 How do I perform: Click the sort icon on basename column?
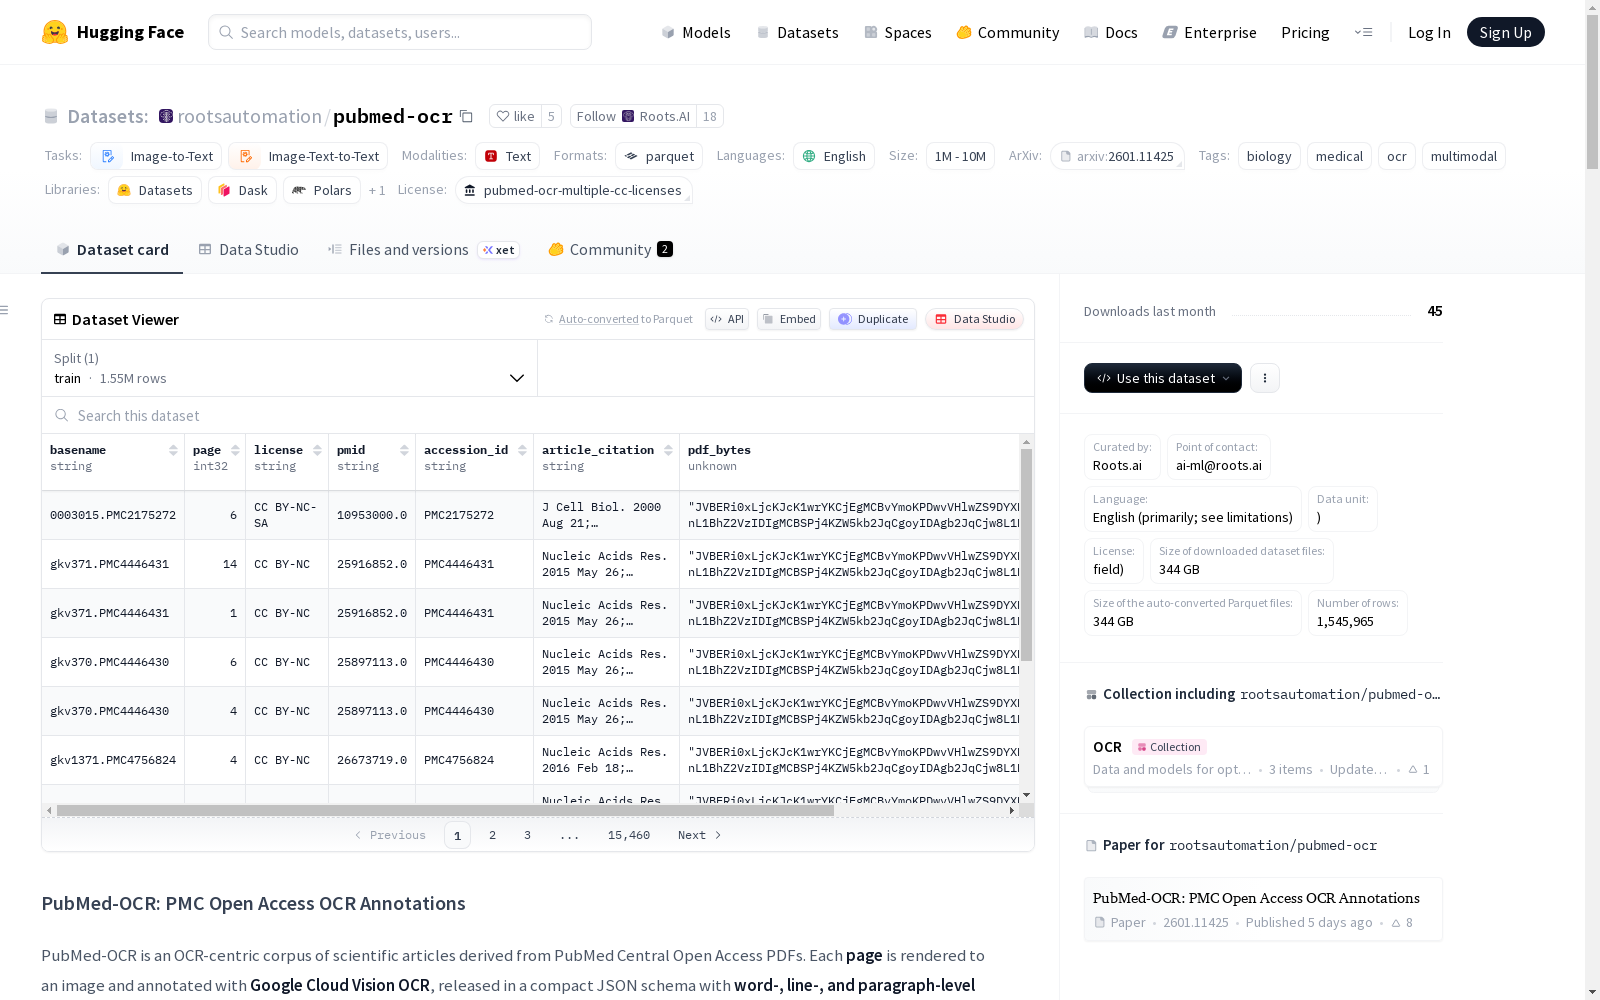173,450
